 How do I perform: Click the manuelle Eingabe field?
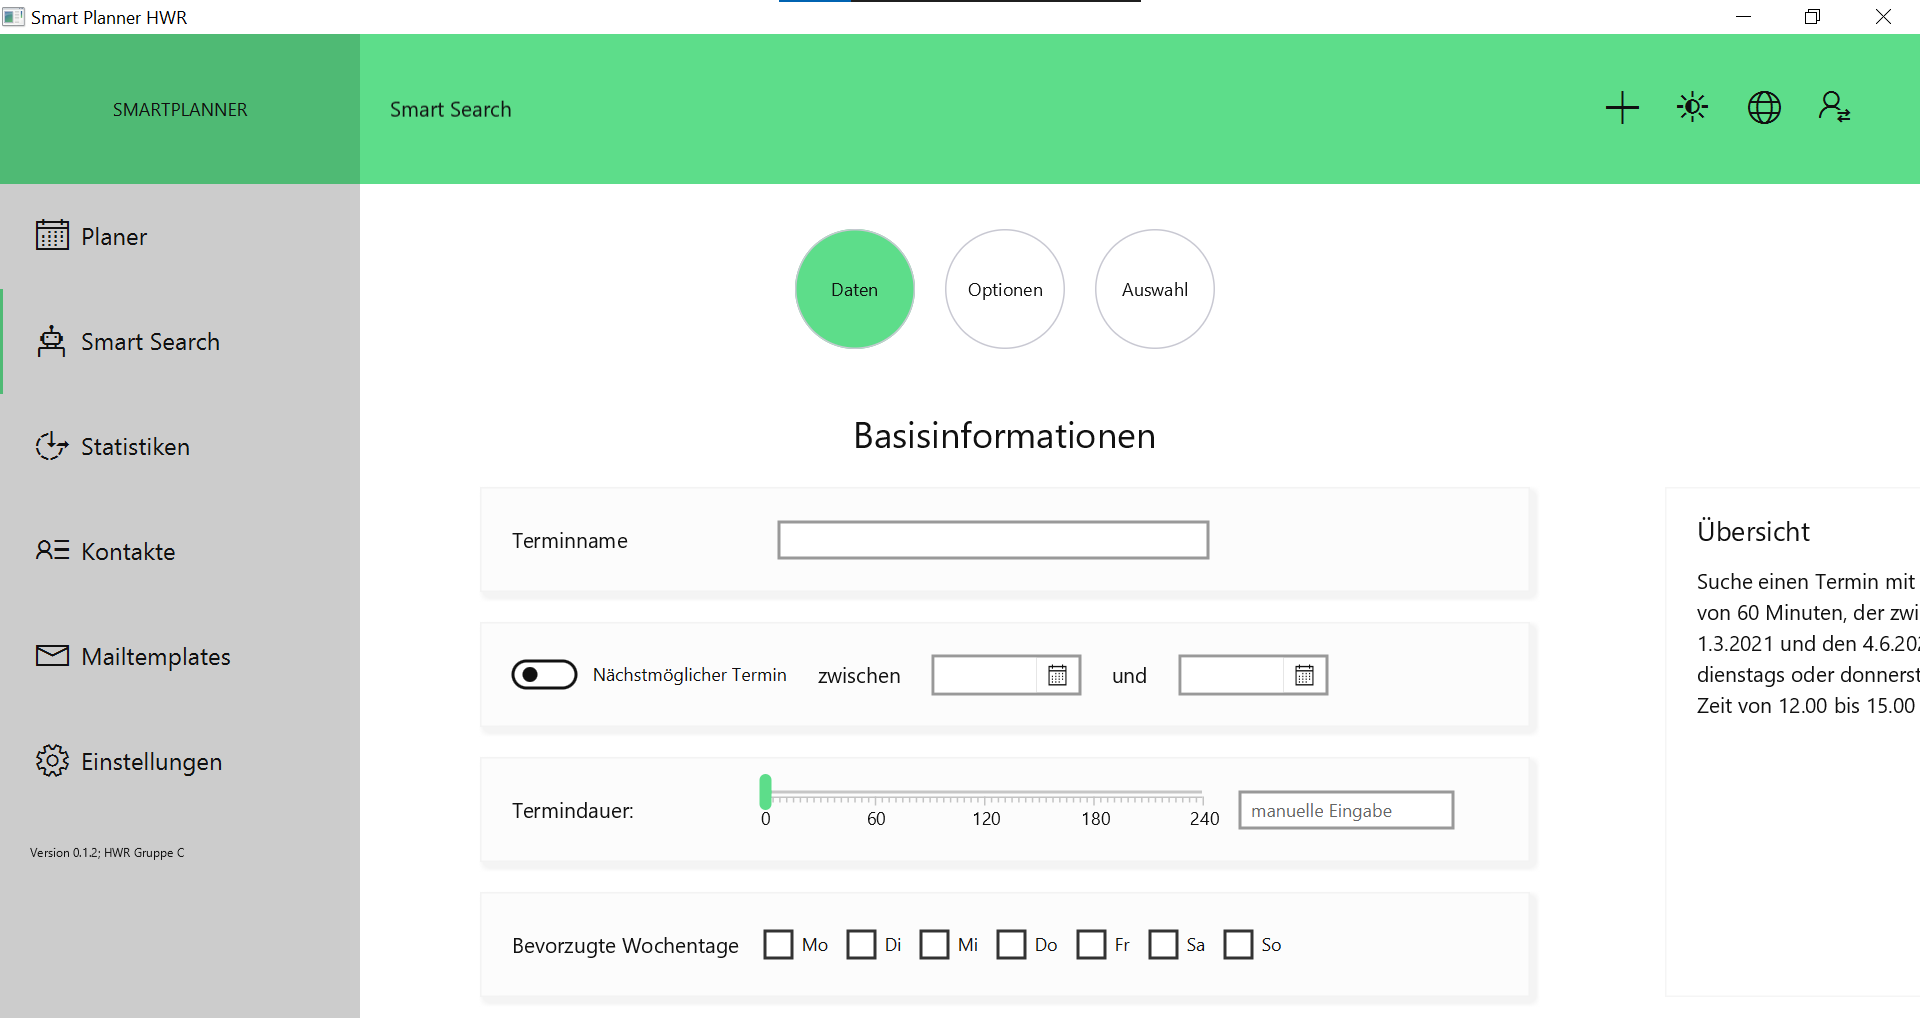tap(1346, 810)
